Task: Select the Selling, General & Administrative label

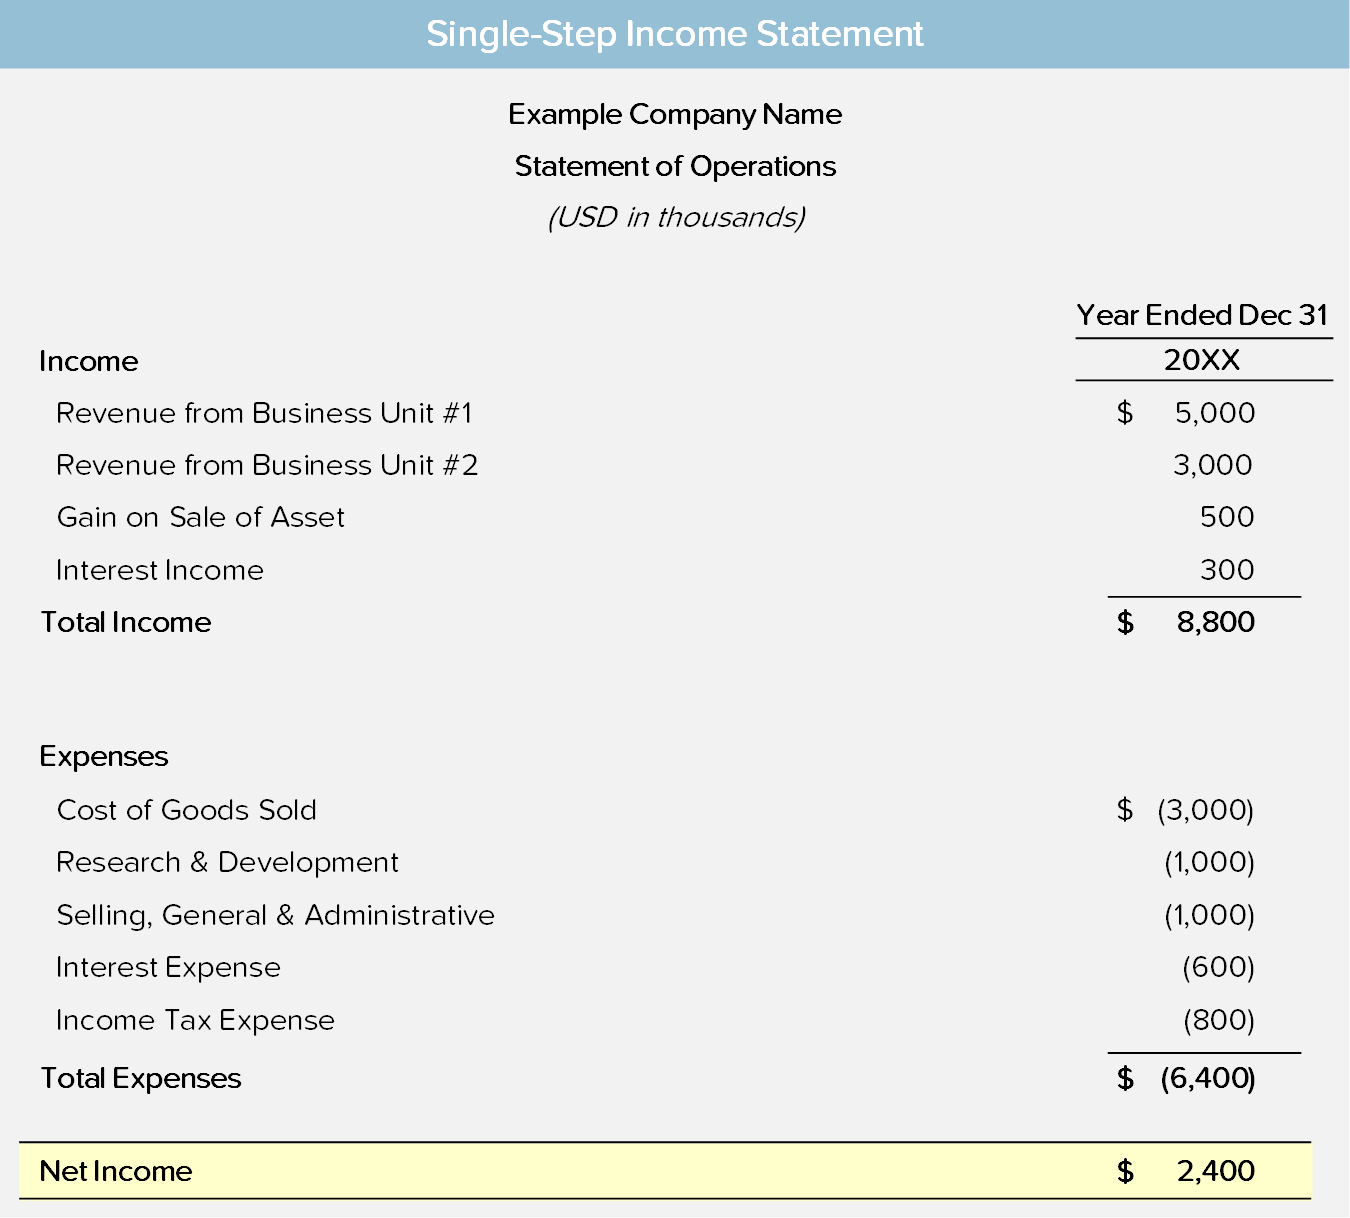Action: point(276,915)
